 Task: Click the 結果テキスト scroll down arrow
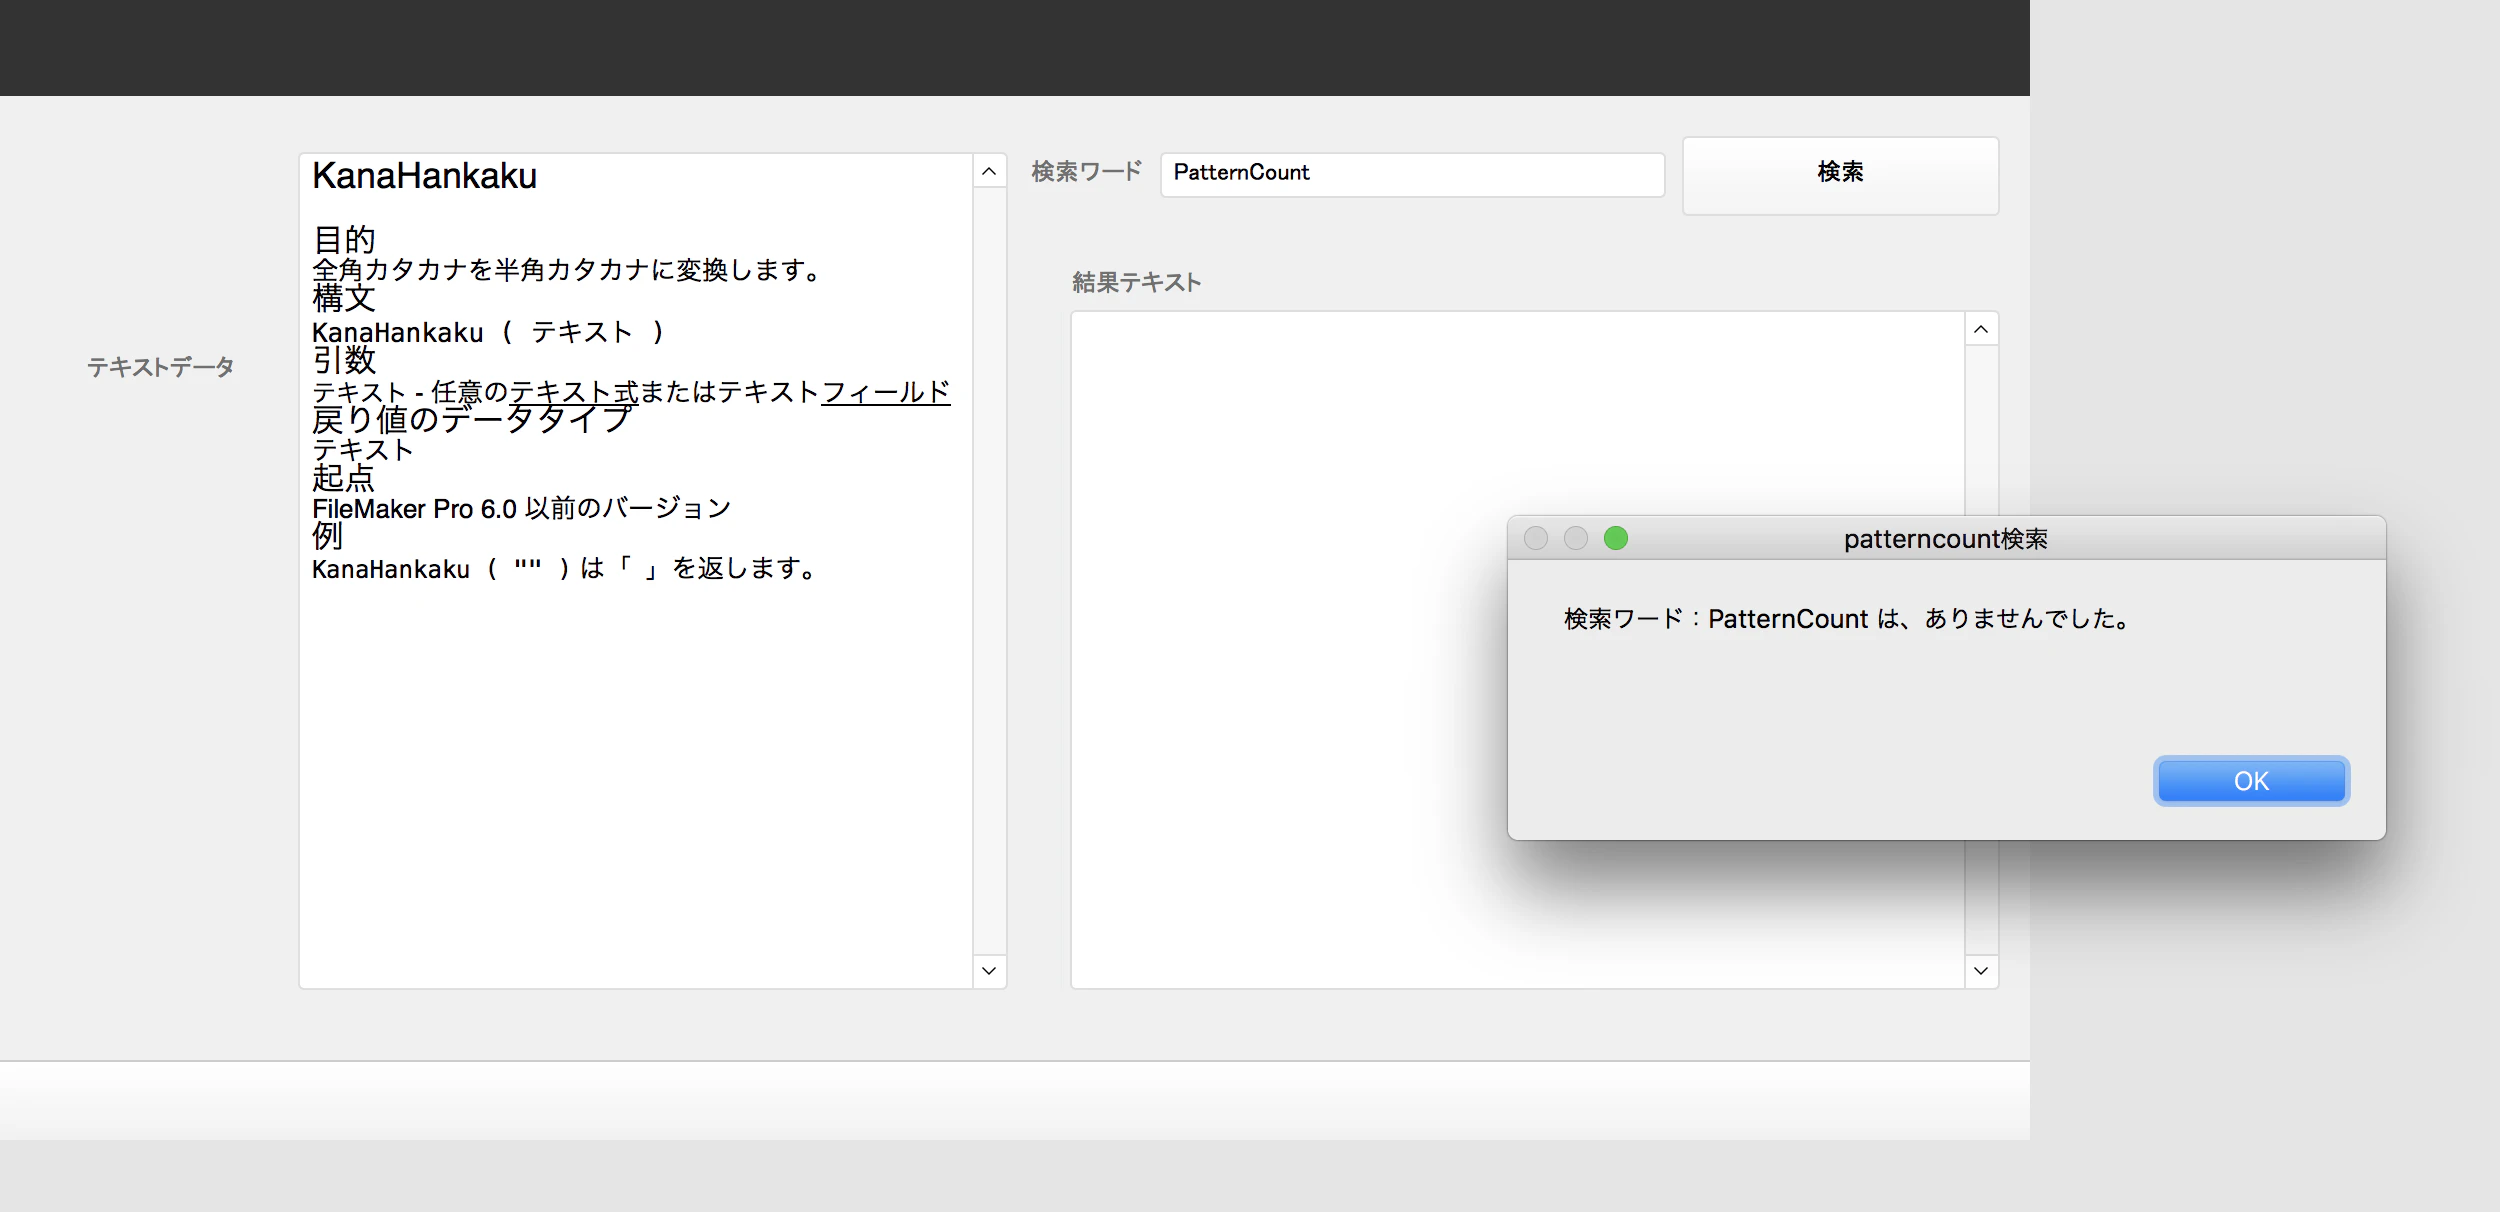1981,970
